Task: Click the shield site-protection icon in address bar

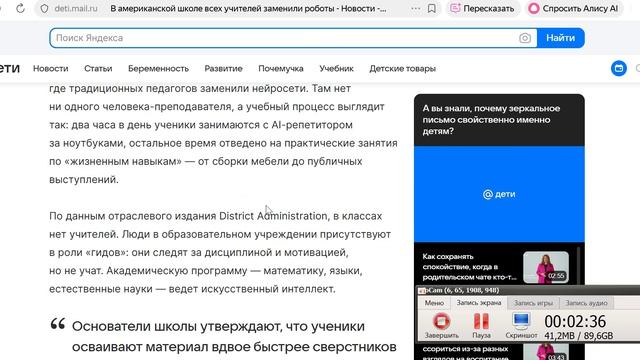Action: (44, 8)
